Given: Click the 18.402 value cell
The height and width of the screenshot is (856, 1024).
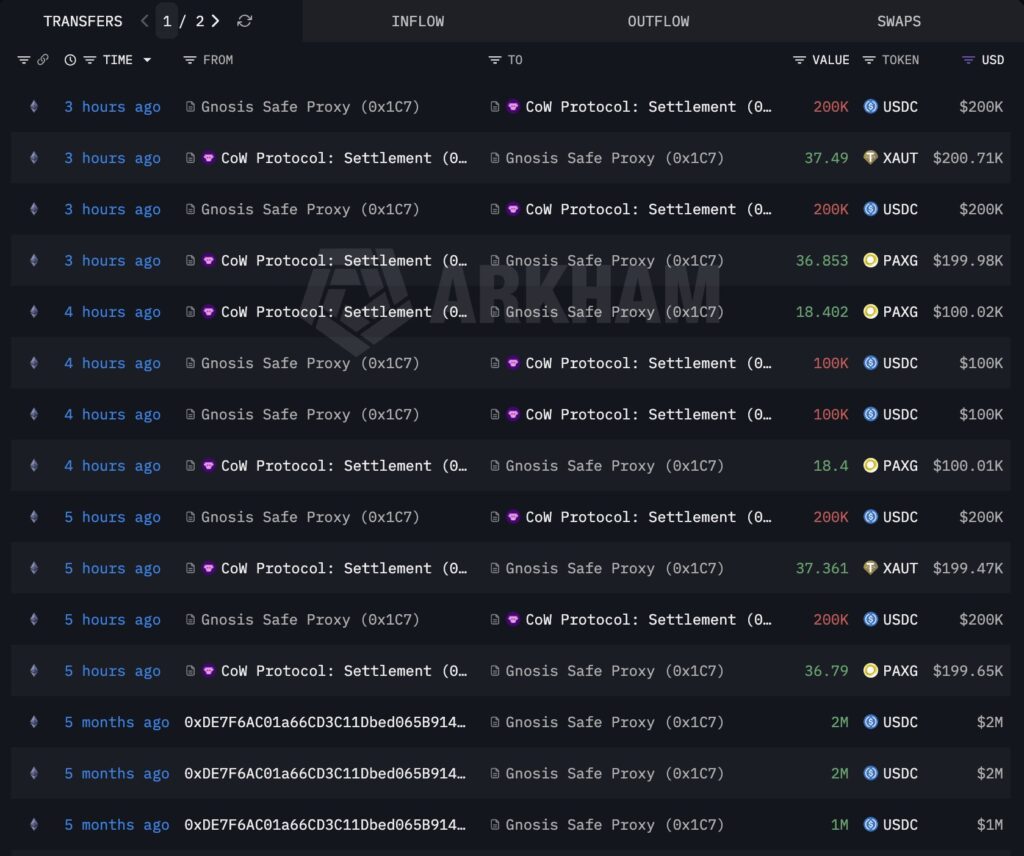Looking at the screenshot, I should coord(822,312).
